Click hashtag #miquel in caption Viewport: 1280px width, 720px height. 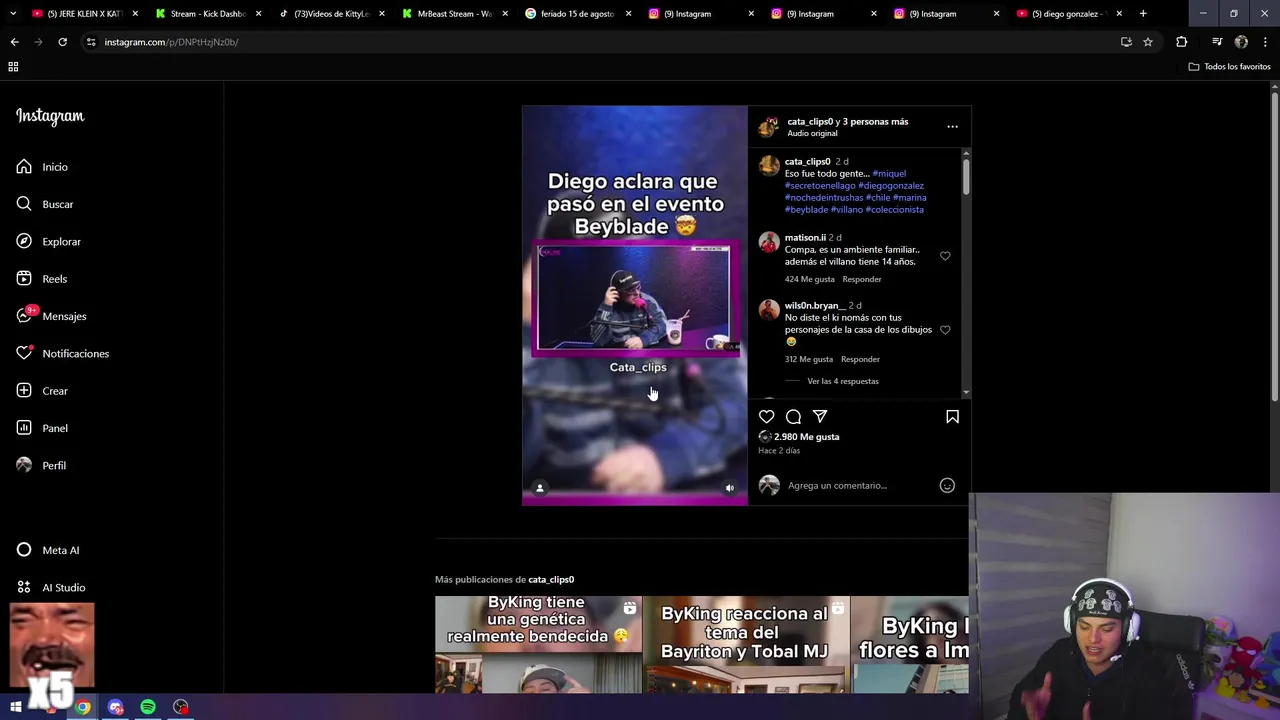click(889, 174)
